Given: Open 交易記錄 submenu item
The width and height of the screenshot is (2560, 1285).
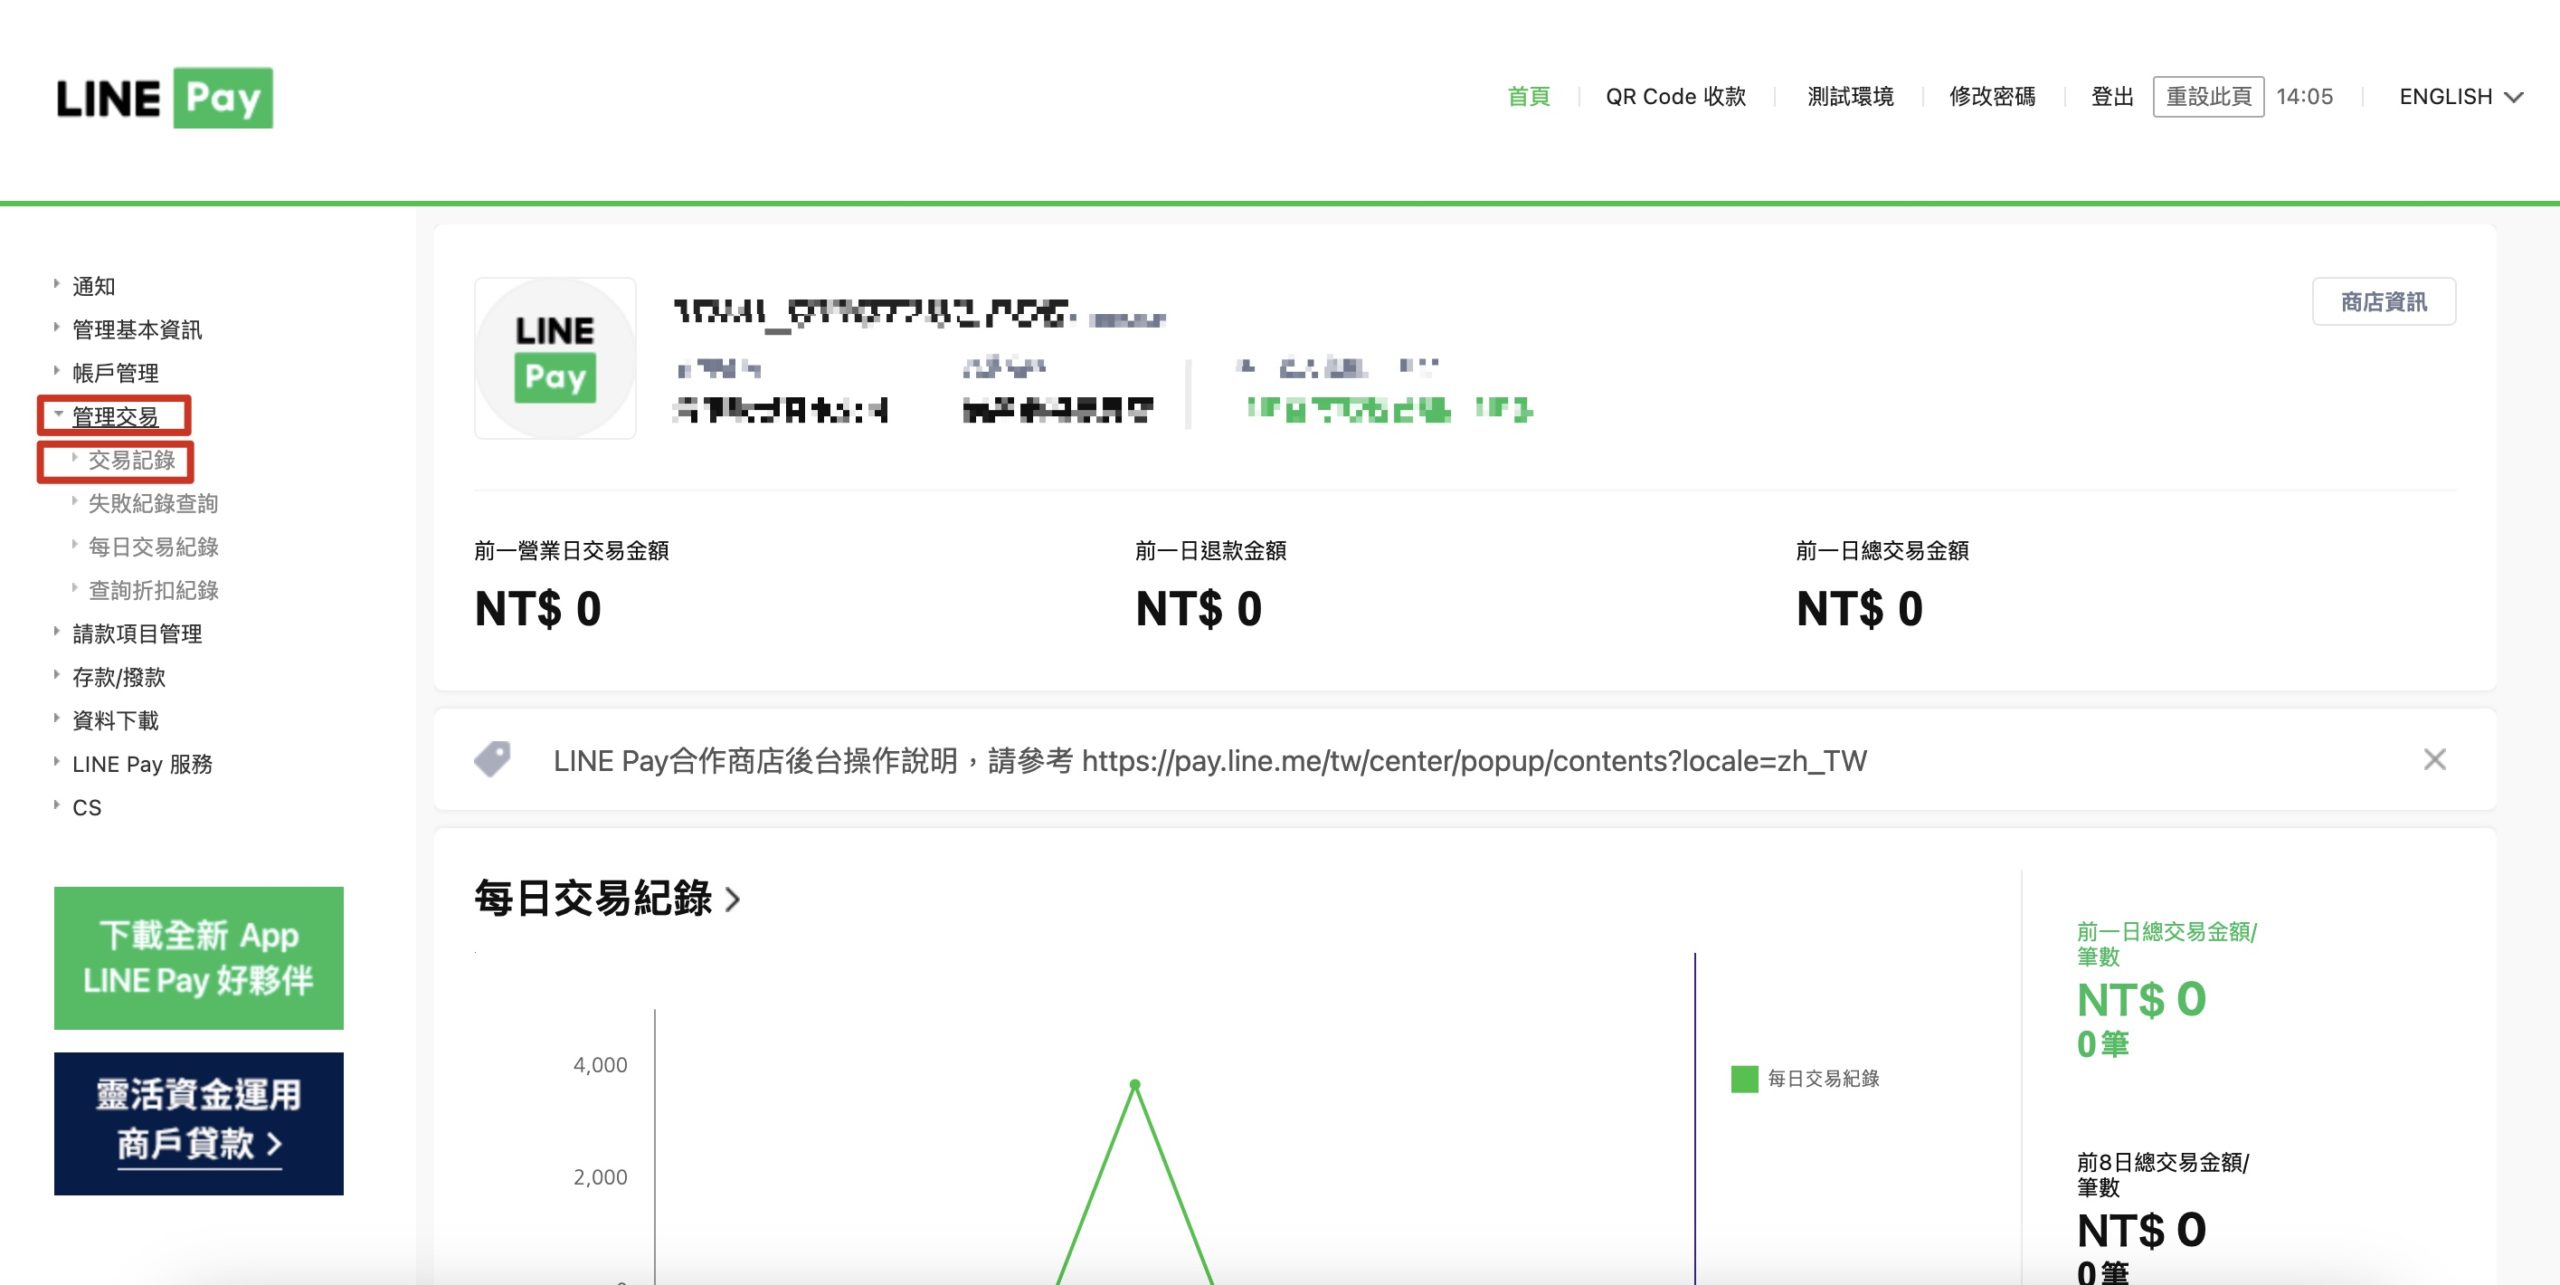Looking at the screenshot, I should click(x=131, y=460).
